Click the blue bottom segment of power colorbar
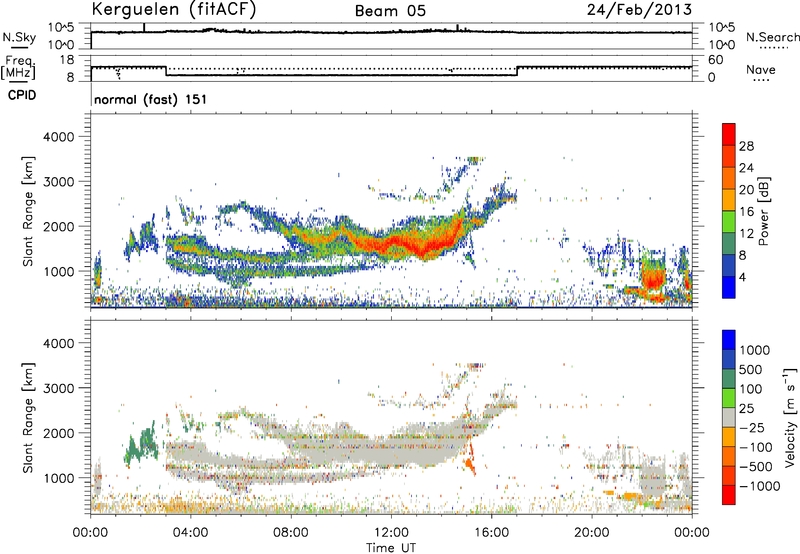This screenshot has height=554, width=800. click(x=729, y=287)
